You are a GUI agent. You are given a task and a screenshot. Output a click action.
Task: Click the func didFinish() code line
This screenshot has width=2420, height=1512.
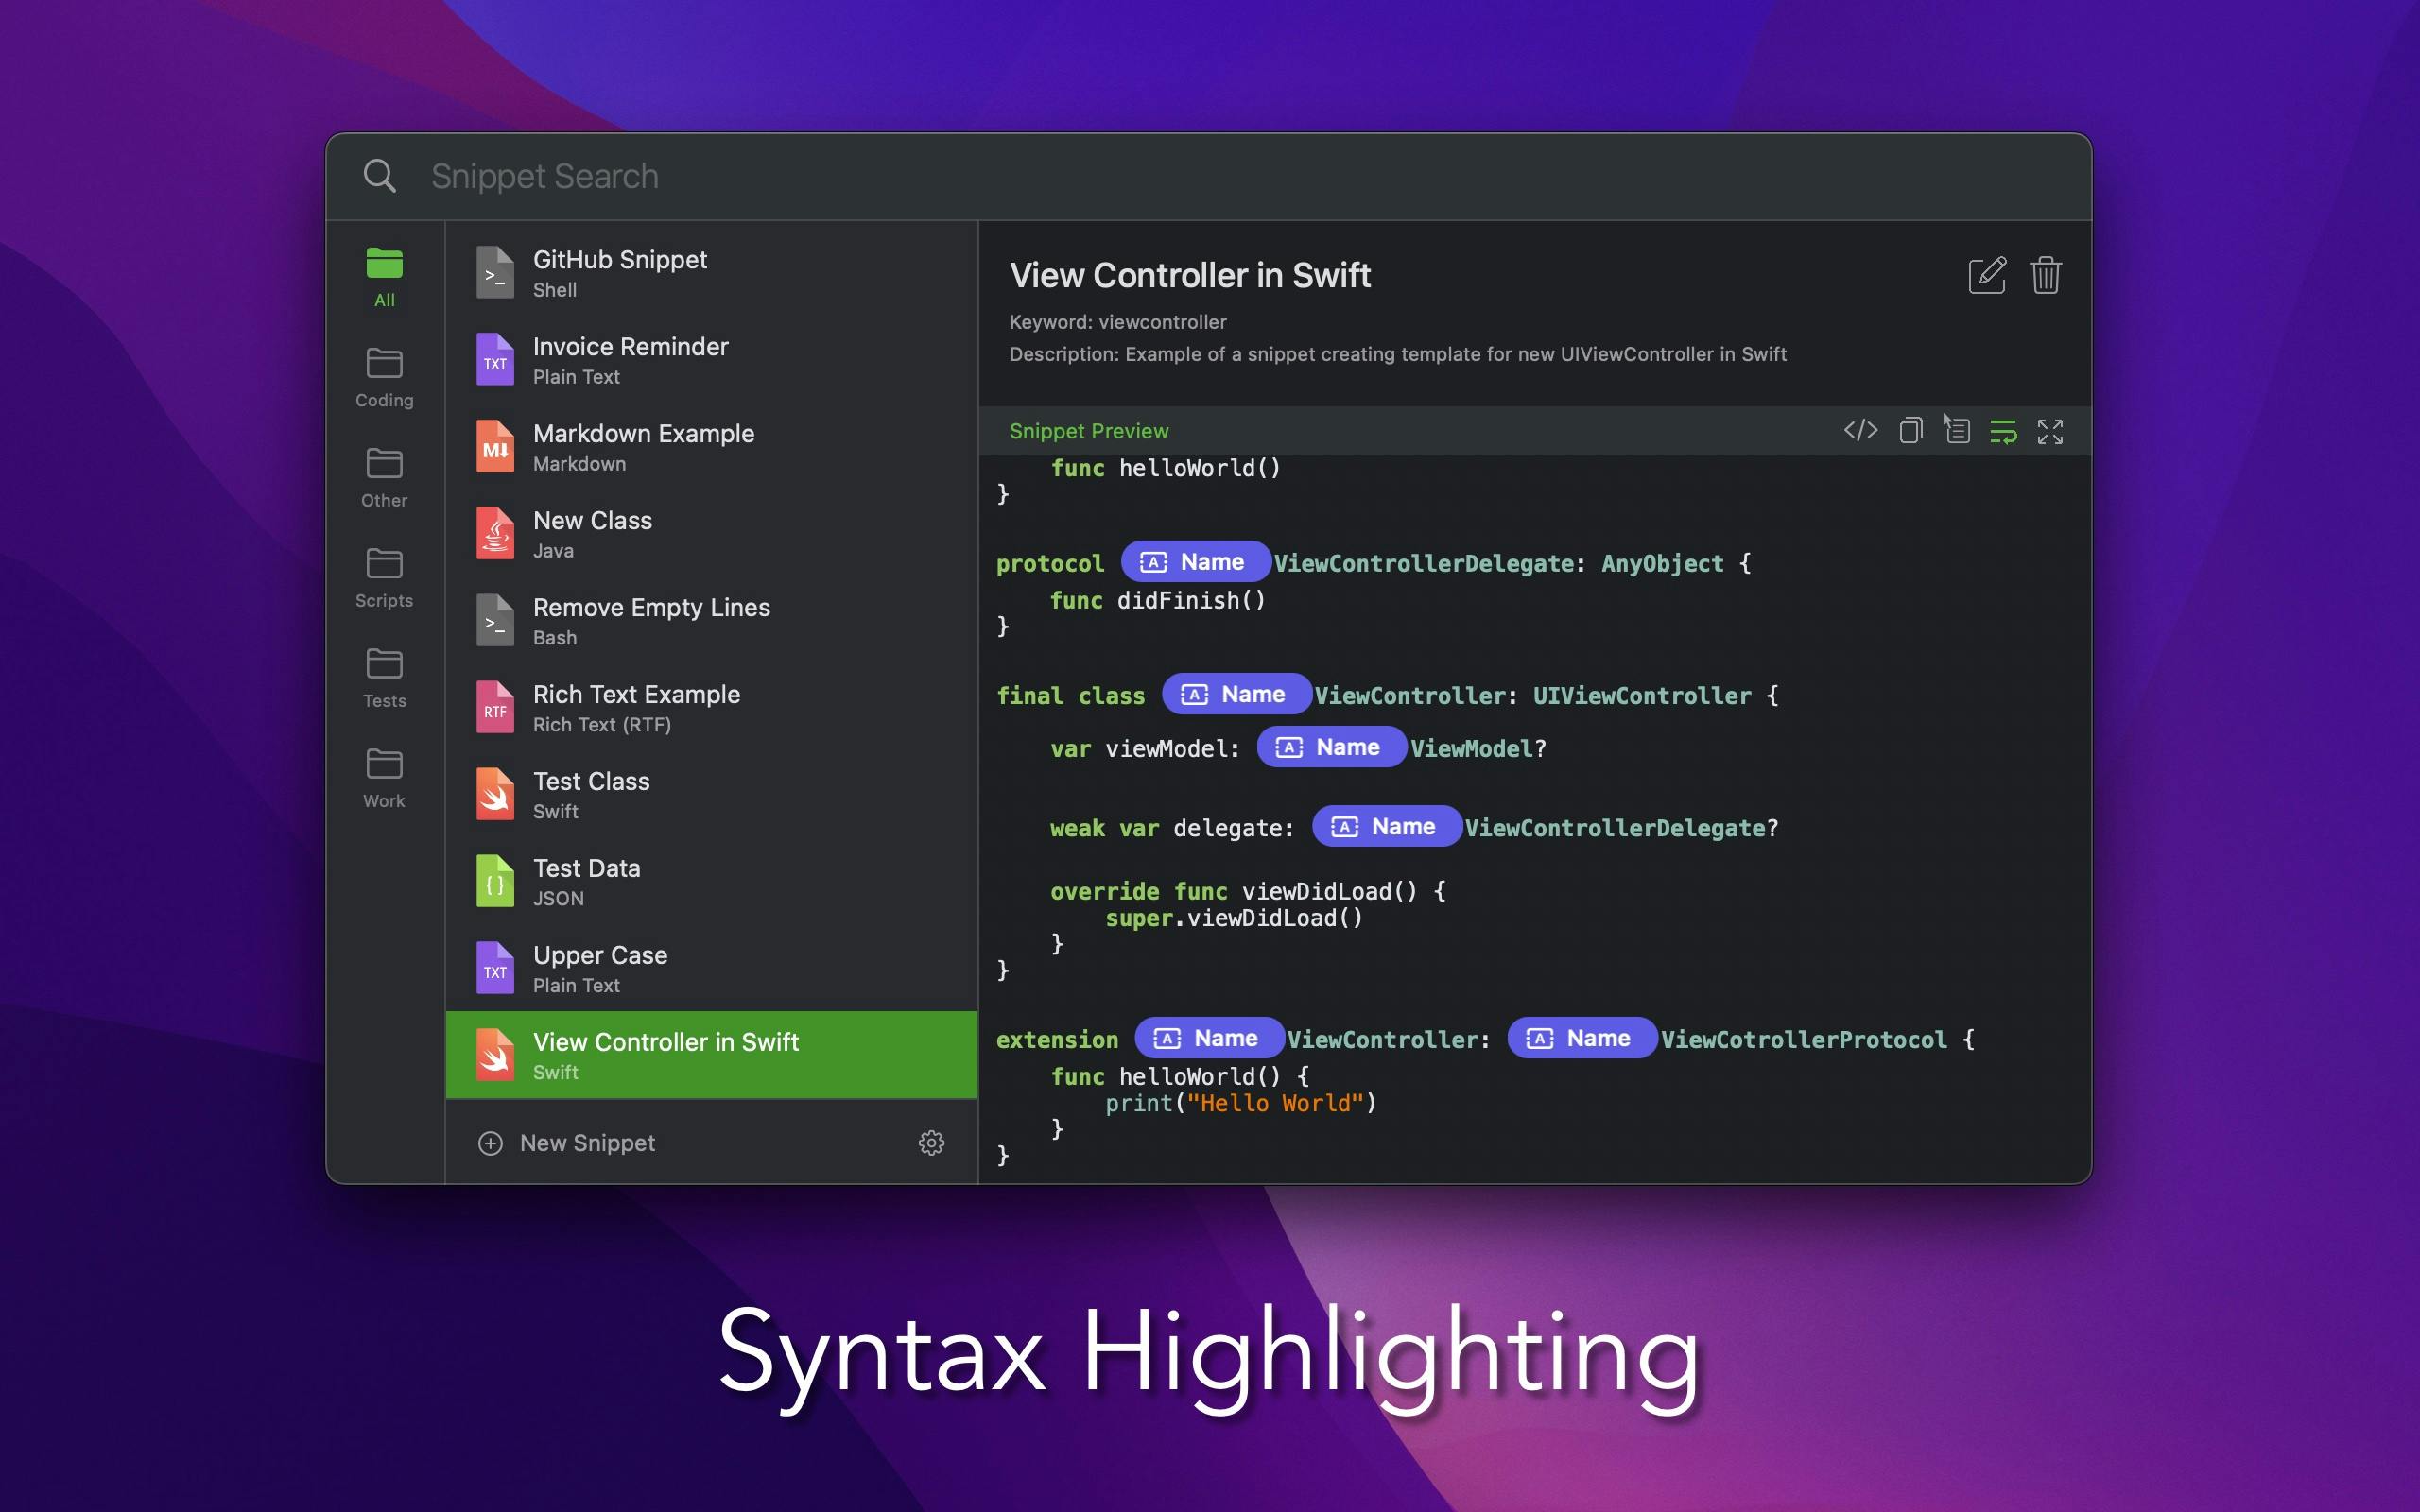pos(1157,600)
